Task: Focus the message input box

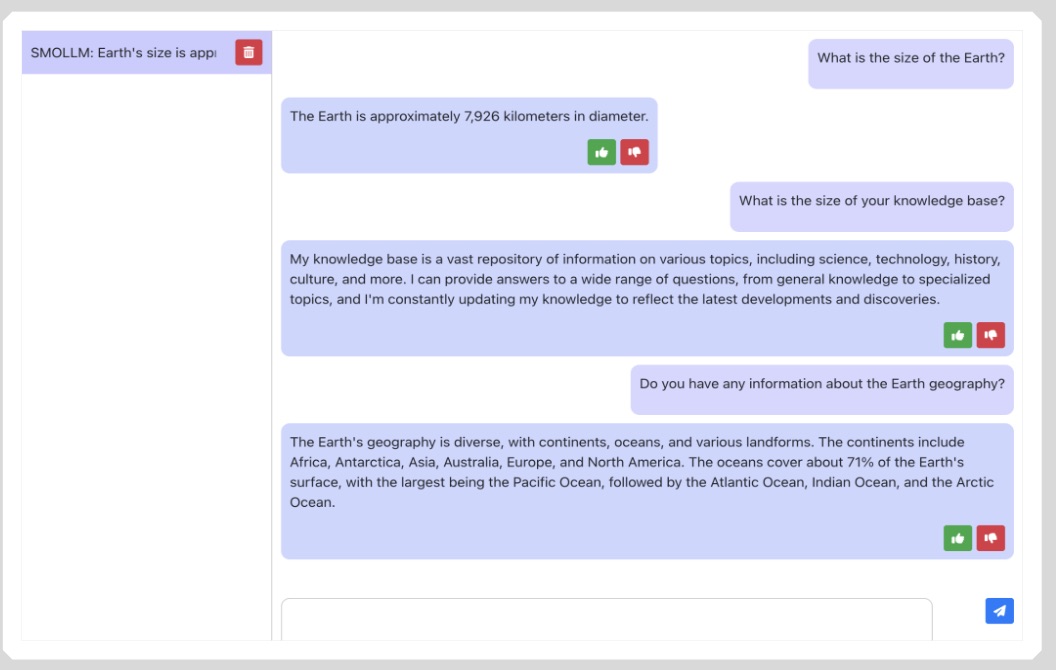Action: click(606, 619)
